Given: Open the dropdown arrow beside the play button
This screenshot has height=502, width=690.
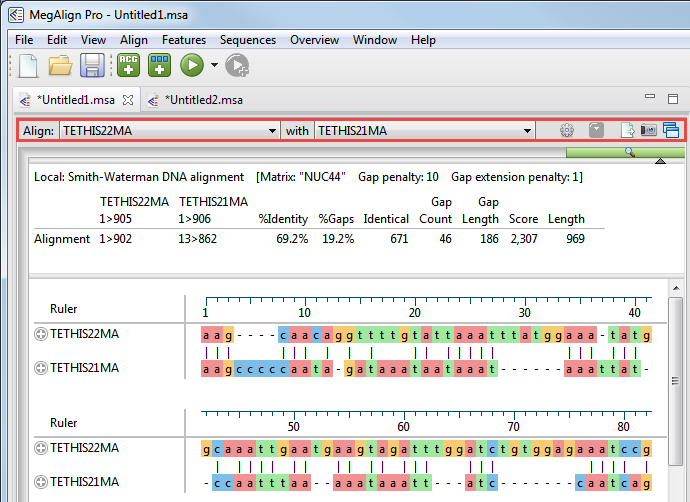Looking at the screenshot, I should point(214,65).
